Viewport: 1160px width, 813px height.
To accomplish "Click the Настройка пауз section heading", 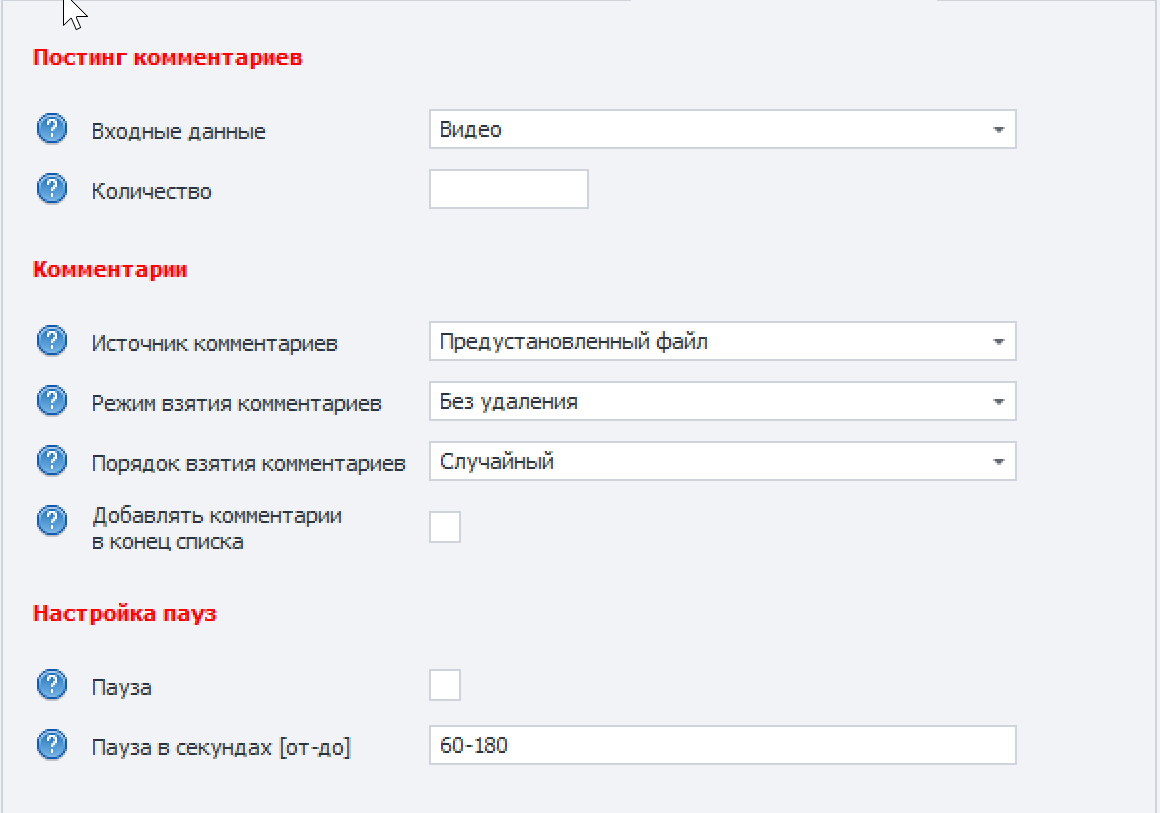I will [x=125, y=613].
